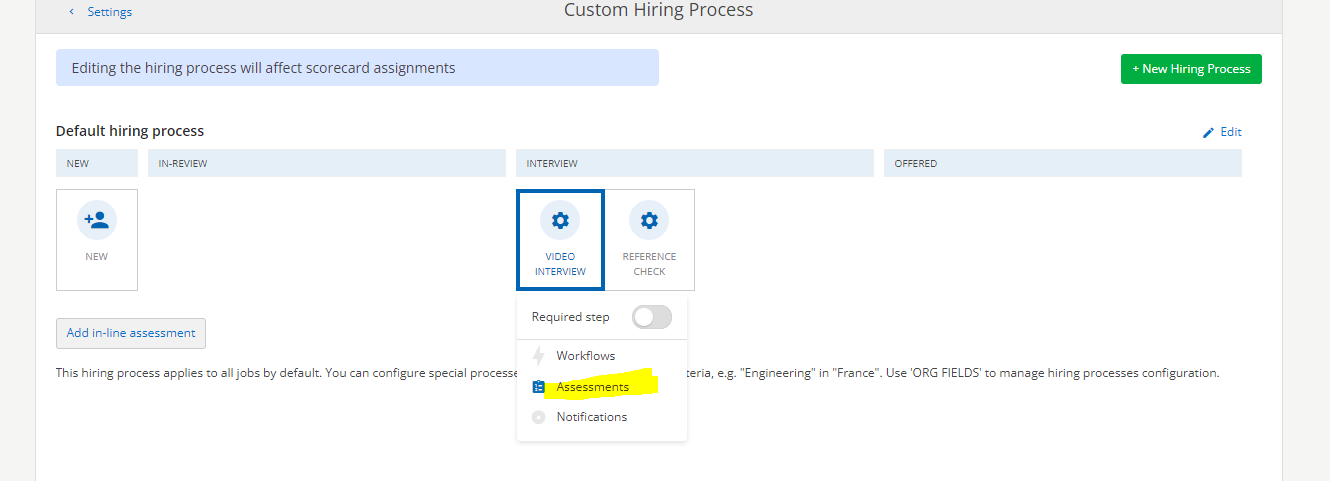Select the NEW stage header

97,163
